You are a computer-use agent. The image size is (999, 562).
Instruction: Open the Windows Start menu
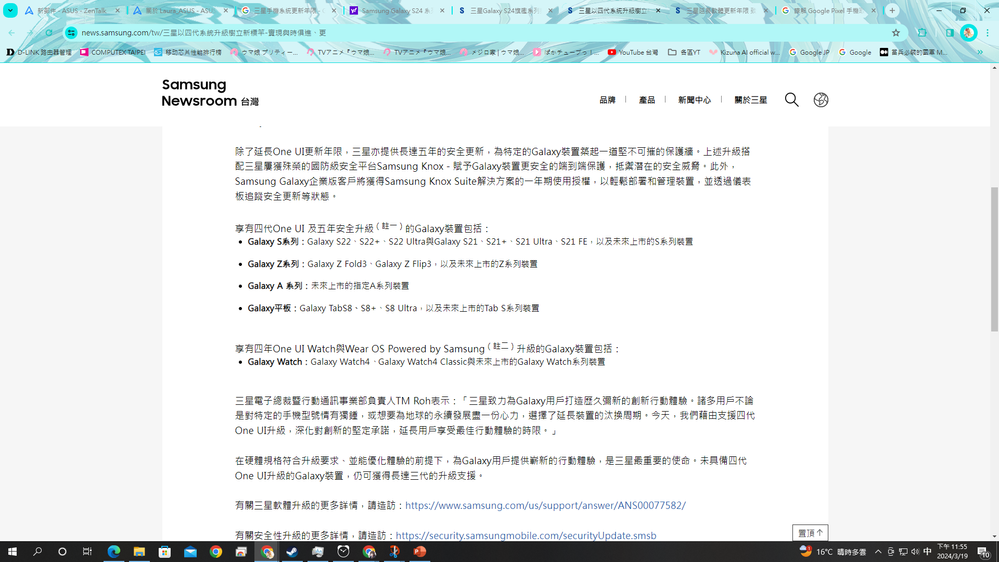[12, 552]
